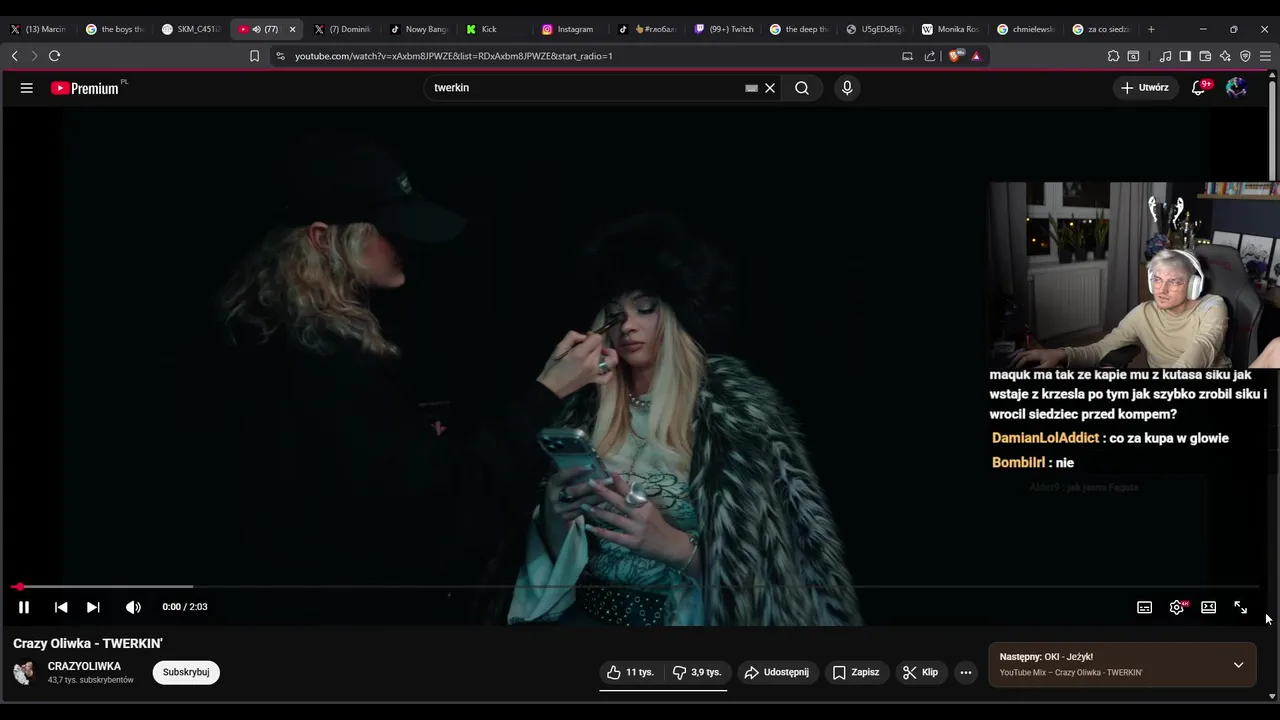Start voice search with the microphone
The height and width of the screenshot is (720, 1280).
tap(847, 88)
